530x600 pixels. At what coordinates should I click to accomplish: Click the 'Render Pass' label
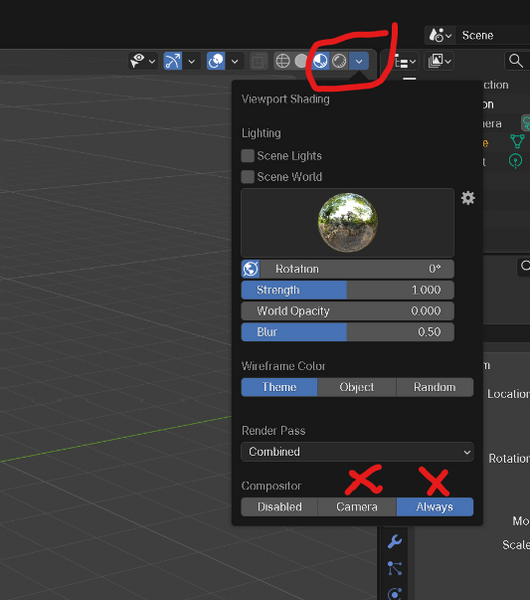coord(273,431)
